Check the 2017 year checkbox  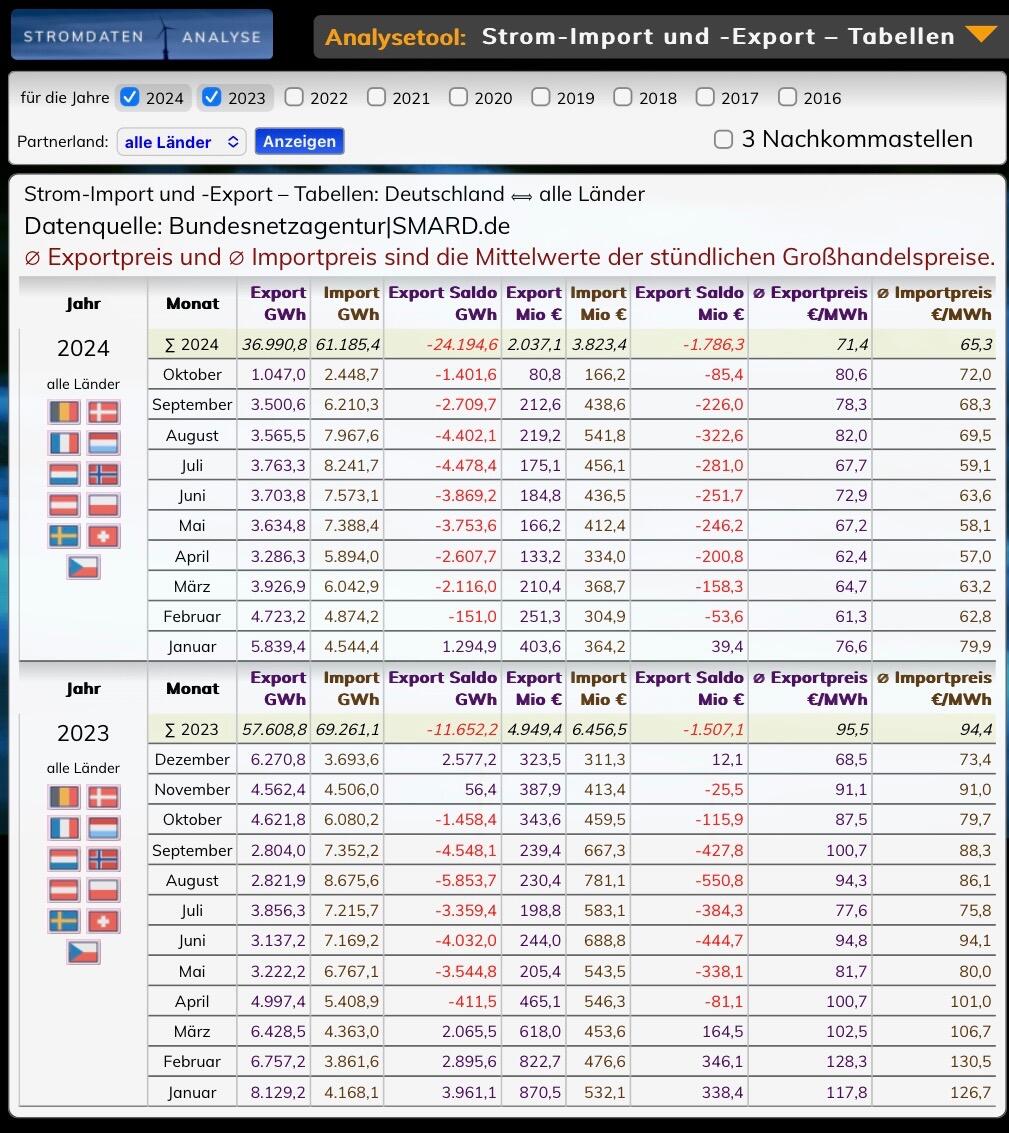[x=705, y=97]
